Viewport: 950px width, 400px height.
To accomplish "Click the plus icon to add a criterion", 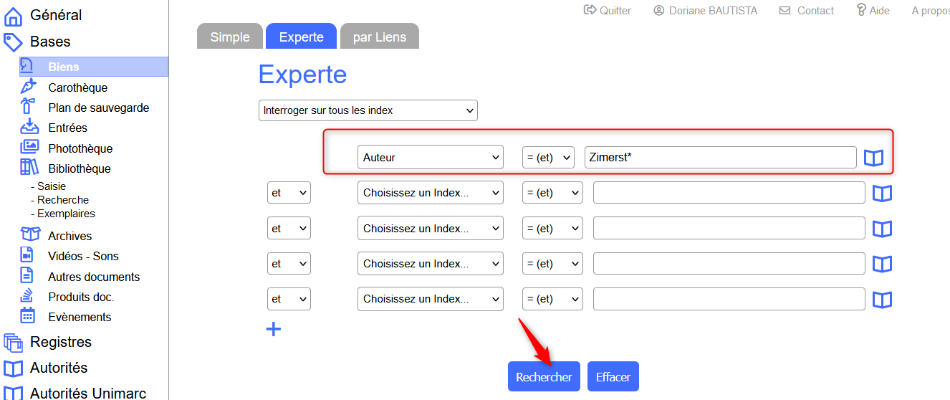I will click(273, 329).
